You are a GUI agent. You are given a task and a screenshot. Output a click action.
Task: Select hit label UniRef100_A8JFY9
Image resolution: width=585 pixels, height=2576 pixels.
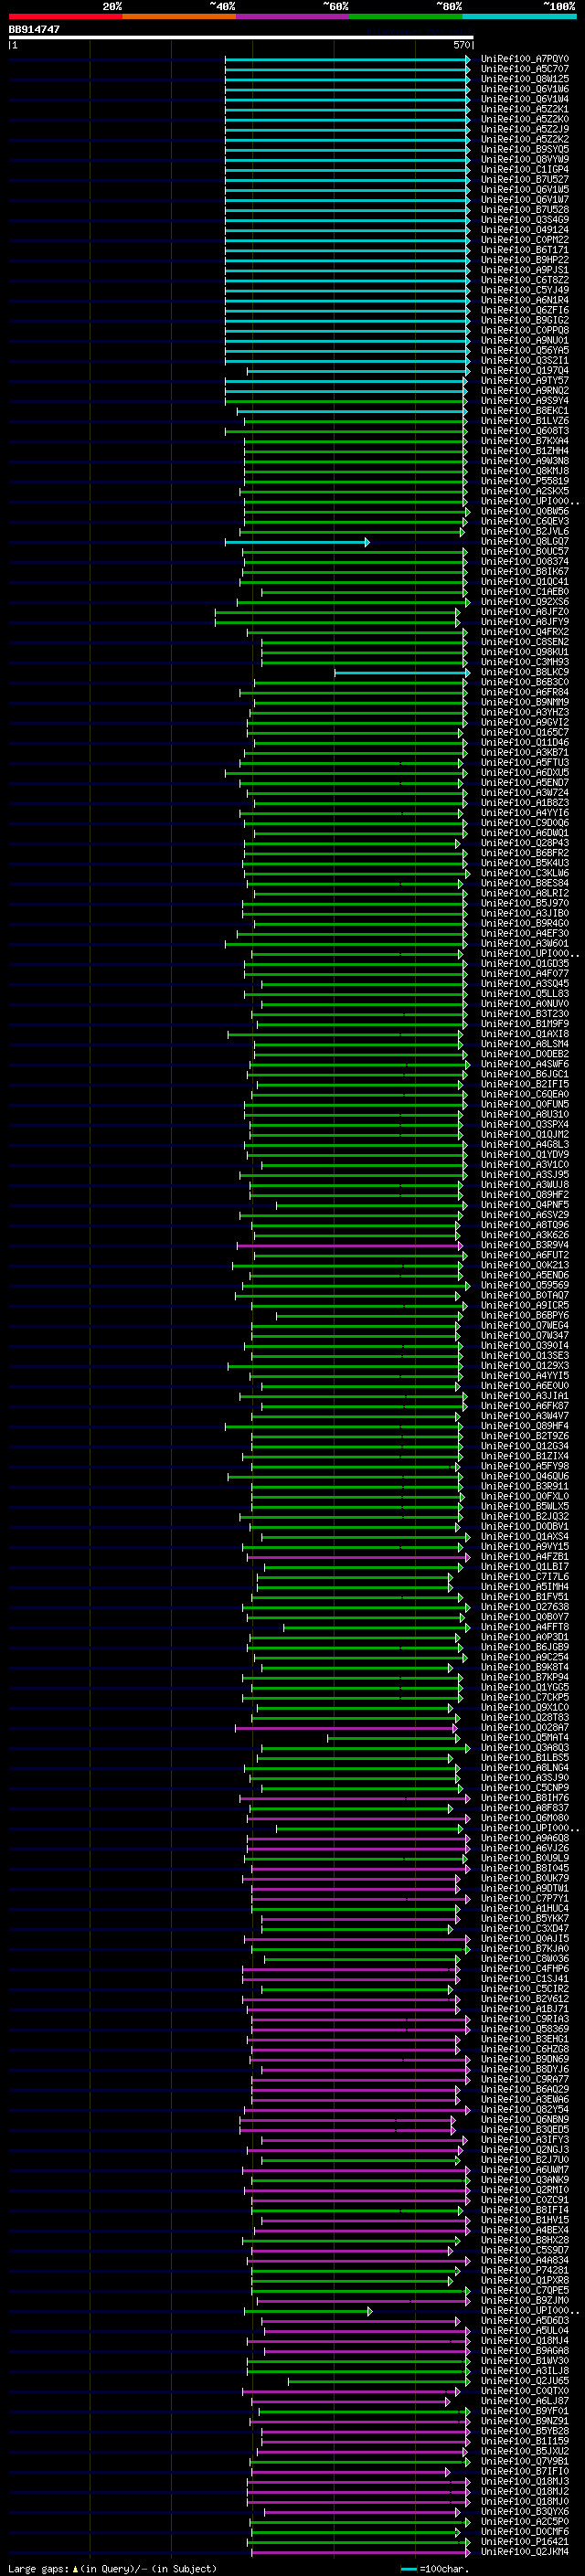pyautogui.click(x=525, y=621)
